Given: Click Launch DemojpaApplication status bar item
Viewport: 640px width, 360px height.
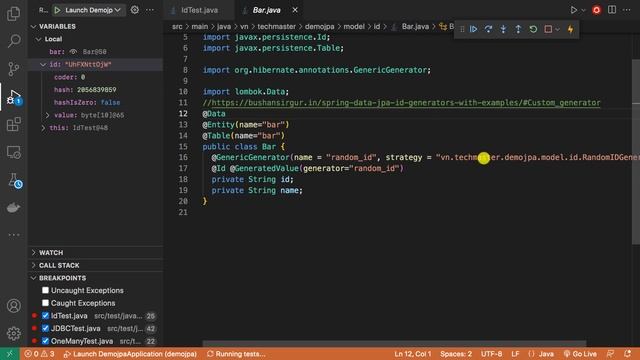Looking at the screenshot, I should (130, 354).
